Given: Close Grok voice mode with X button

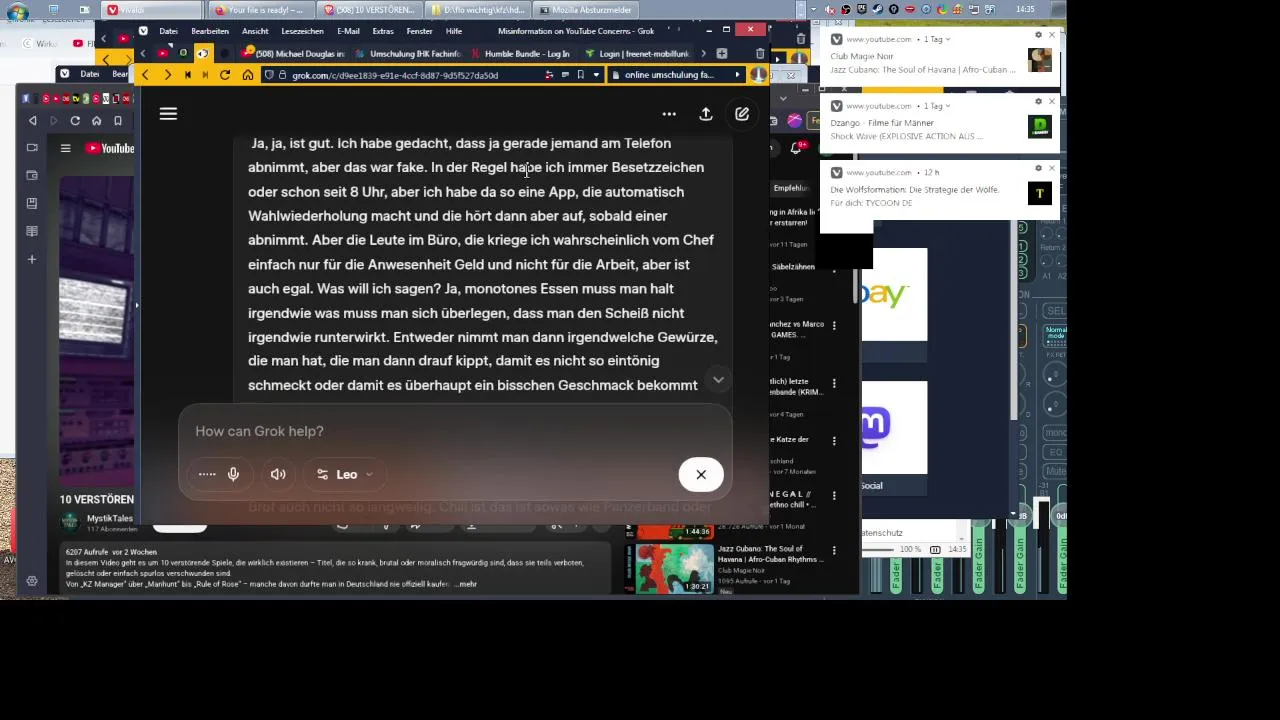Looking at the screenshot, I should (x=701, y=474).
